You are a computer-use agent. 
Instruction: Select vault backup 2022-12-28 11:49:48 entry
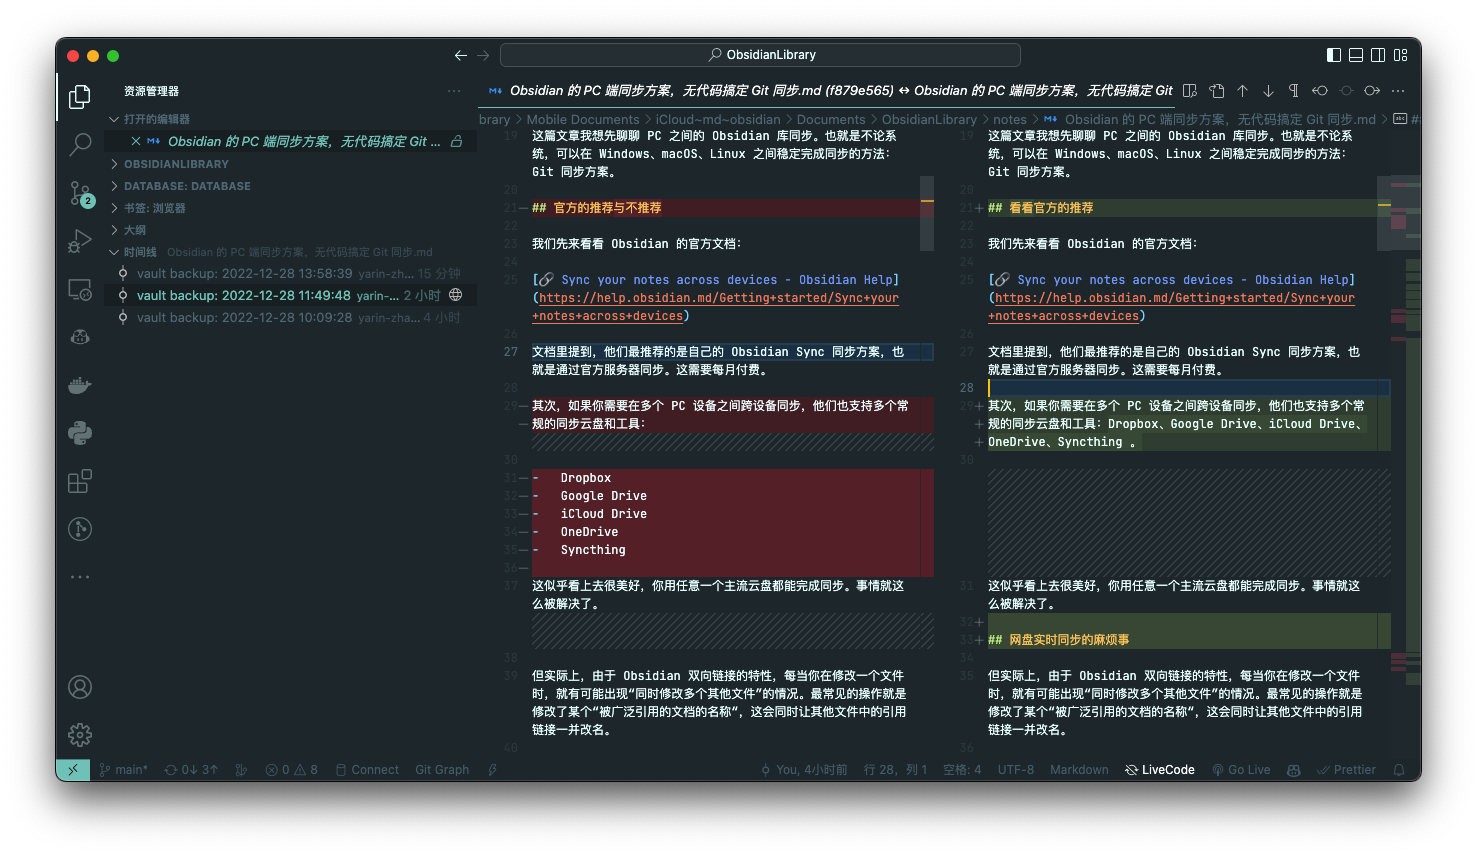(x=290, y=295)
